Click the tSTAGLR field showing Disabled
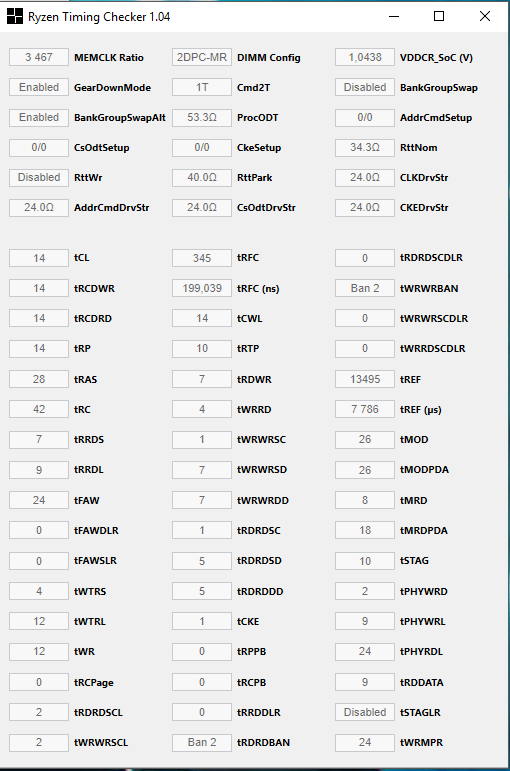Screen dimensions: 510x771 (365, 712)
